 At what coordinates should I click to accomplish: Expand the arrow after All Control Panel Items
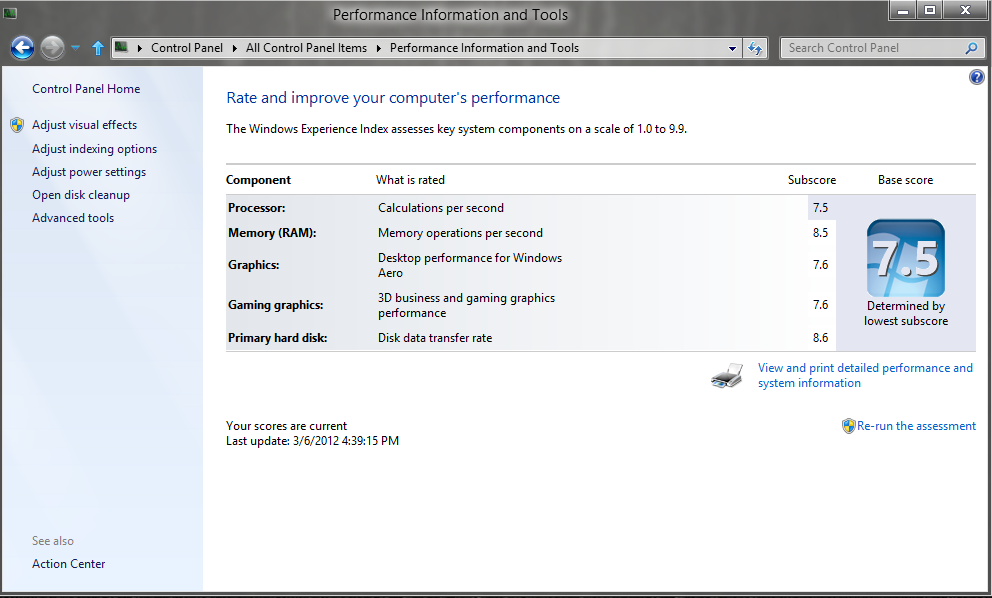(x=379, y=48)
